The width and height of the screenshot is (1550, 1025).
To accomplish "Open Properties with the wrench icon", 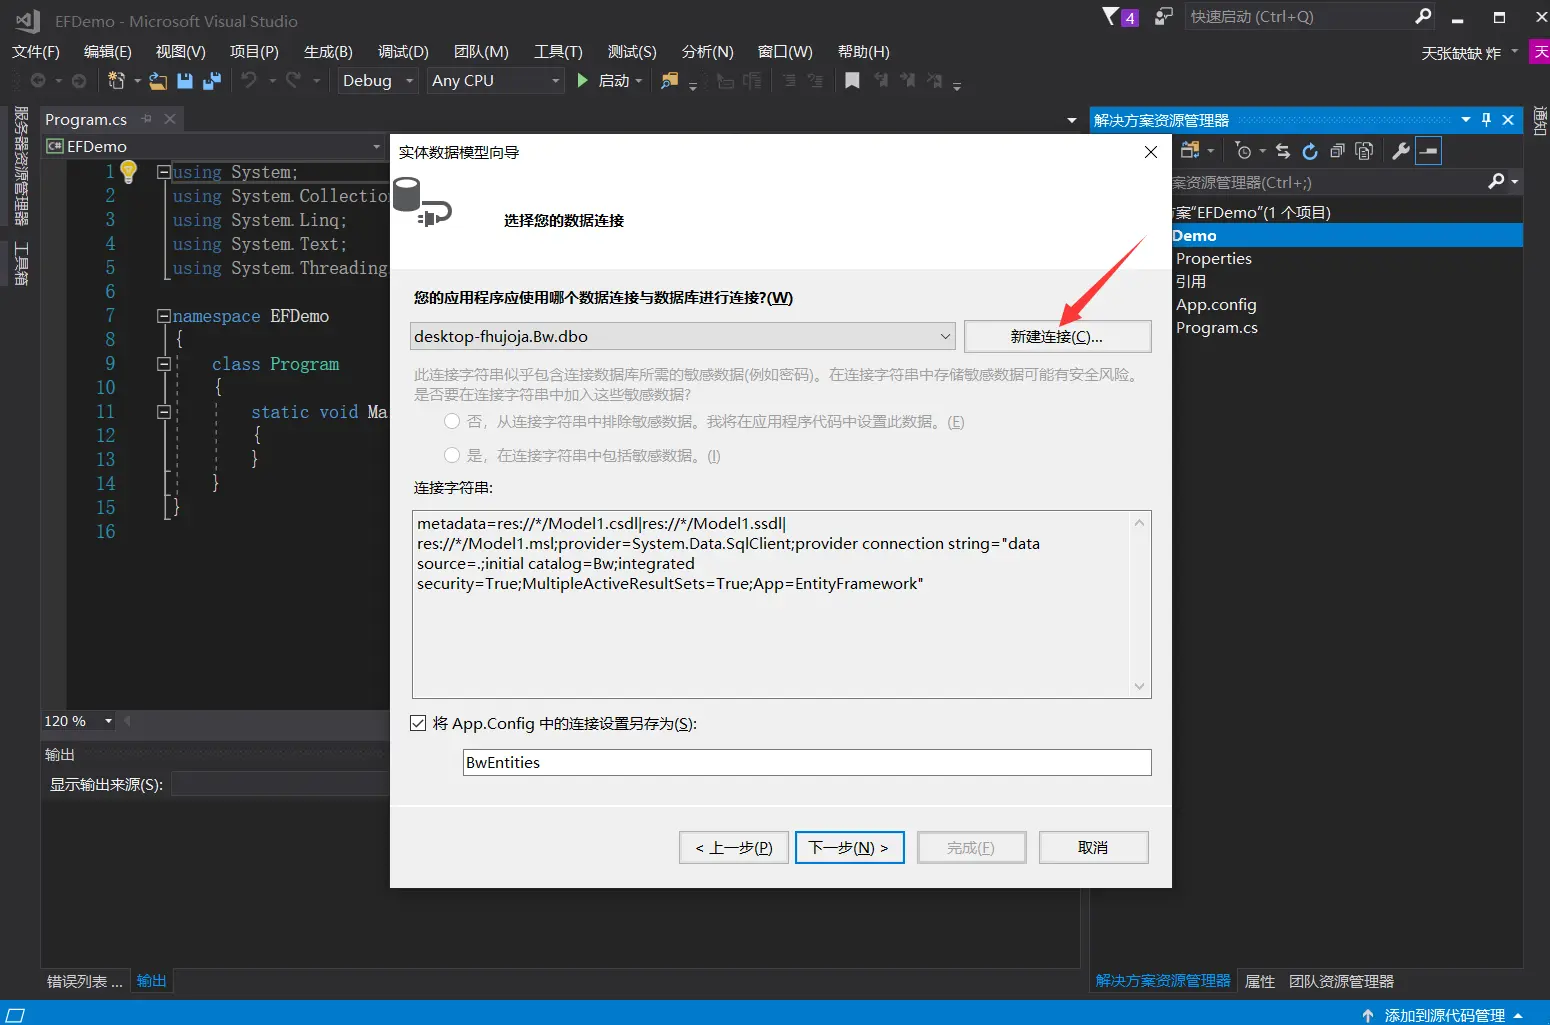I will [x=1401, y=151].
